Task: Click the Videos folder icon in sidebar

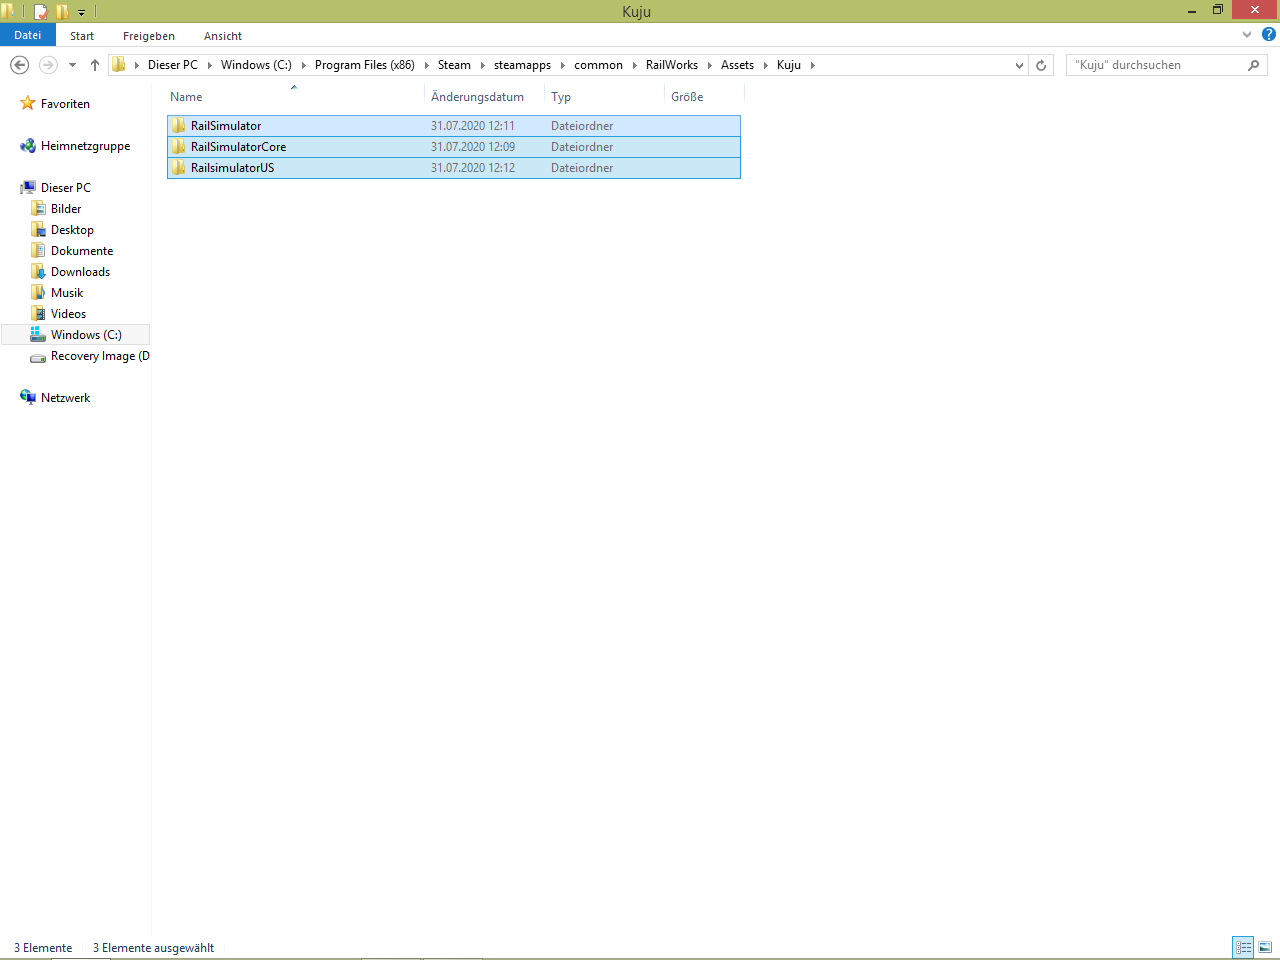Action: (x=38, y=314)
